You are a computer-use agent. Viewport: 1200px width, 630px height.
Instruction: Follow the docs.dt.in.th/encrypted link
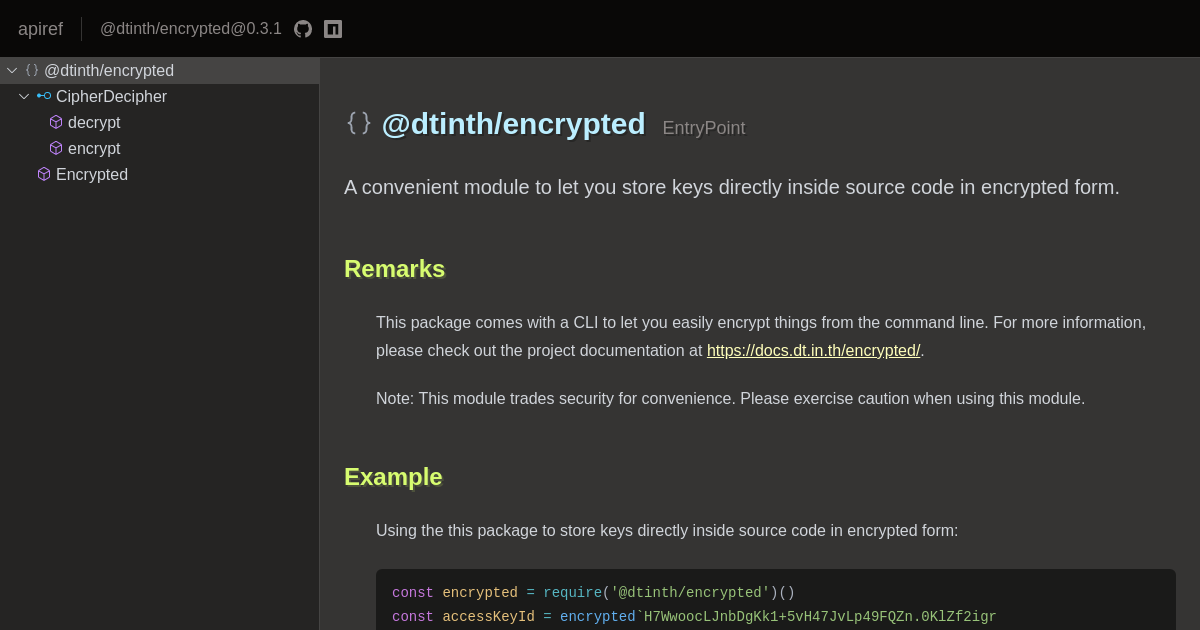(x=813, y=350)
